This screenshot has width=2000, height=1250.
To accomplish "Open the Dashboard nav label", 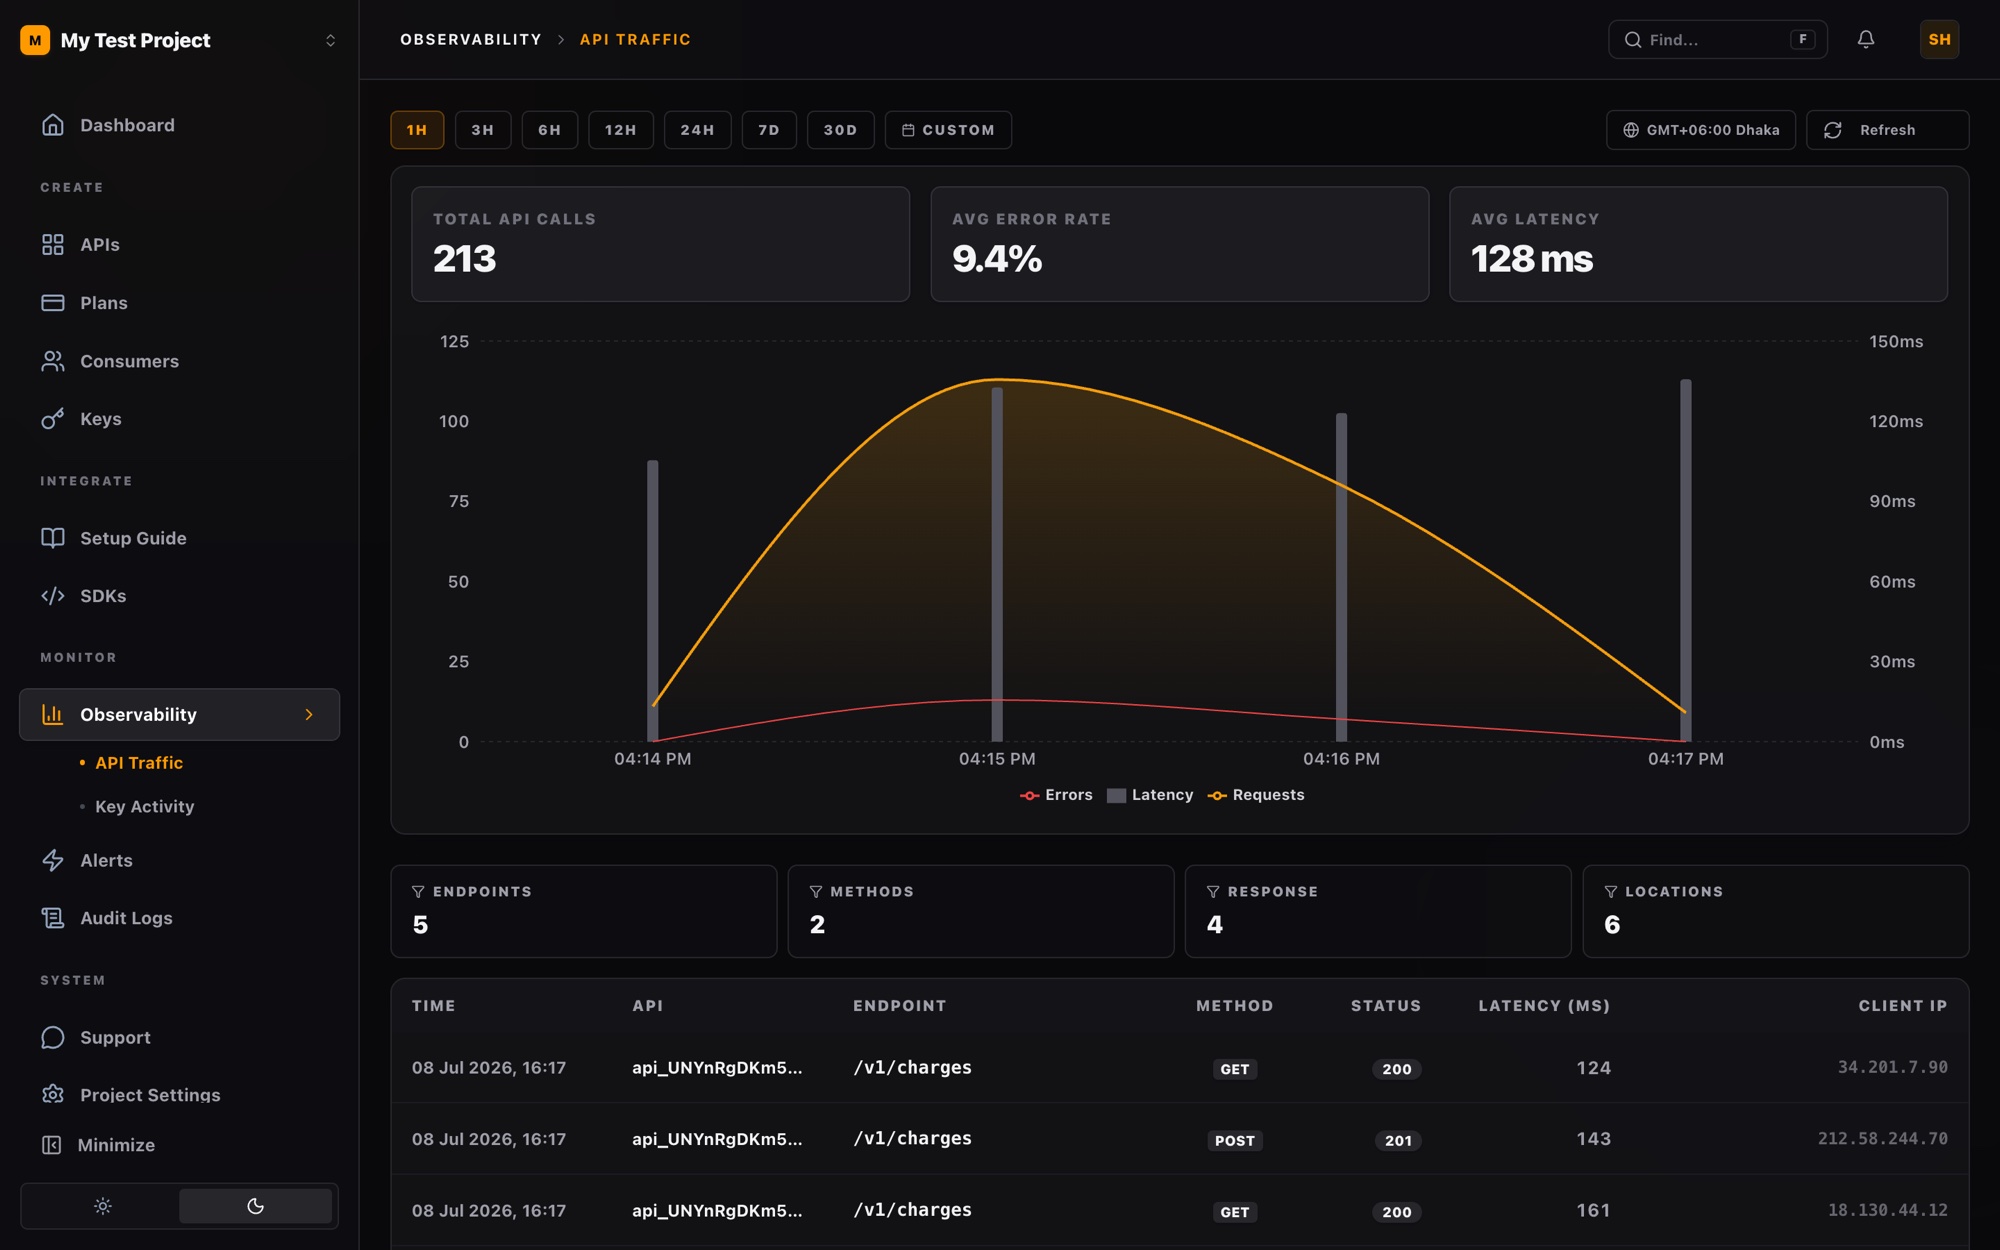I will click(127, 125).
